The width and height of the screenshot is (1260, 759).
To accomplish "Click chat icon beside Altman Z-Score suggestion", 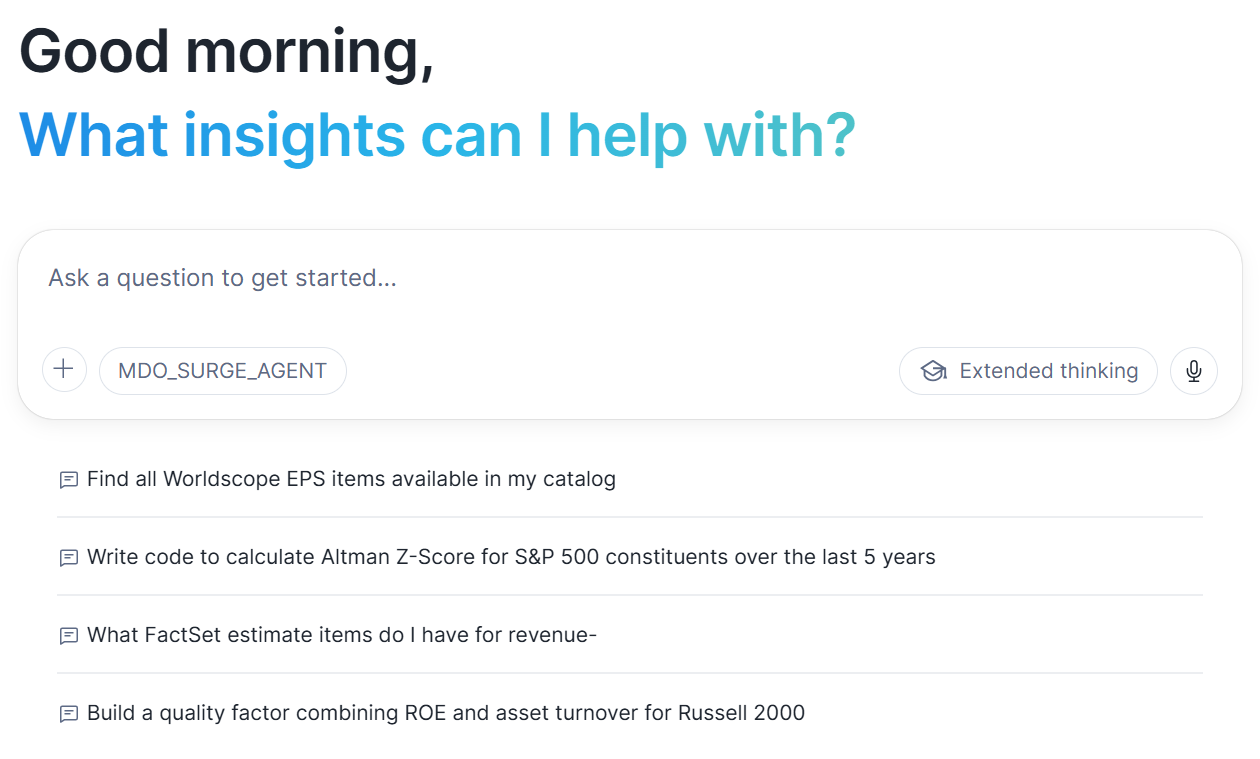I will tap(69, 558).
